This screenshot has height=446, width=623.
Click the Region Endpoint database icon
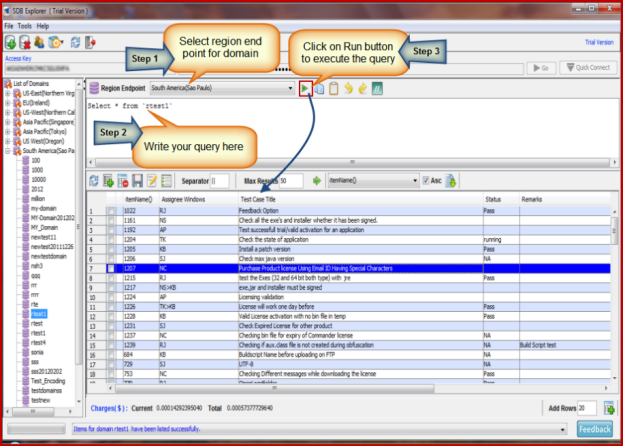coord(94,88)
